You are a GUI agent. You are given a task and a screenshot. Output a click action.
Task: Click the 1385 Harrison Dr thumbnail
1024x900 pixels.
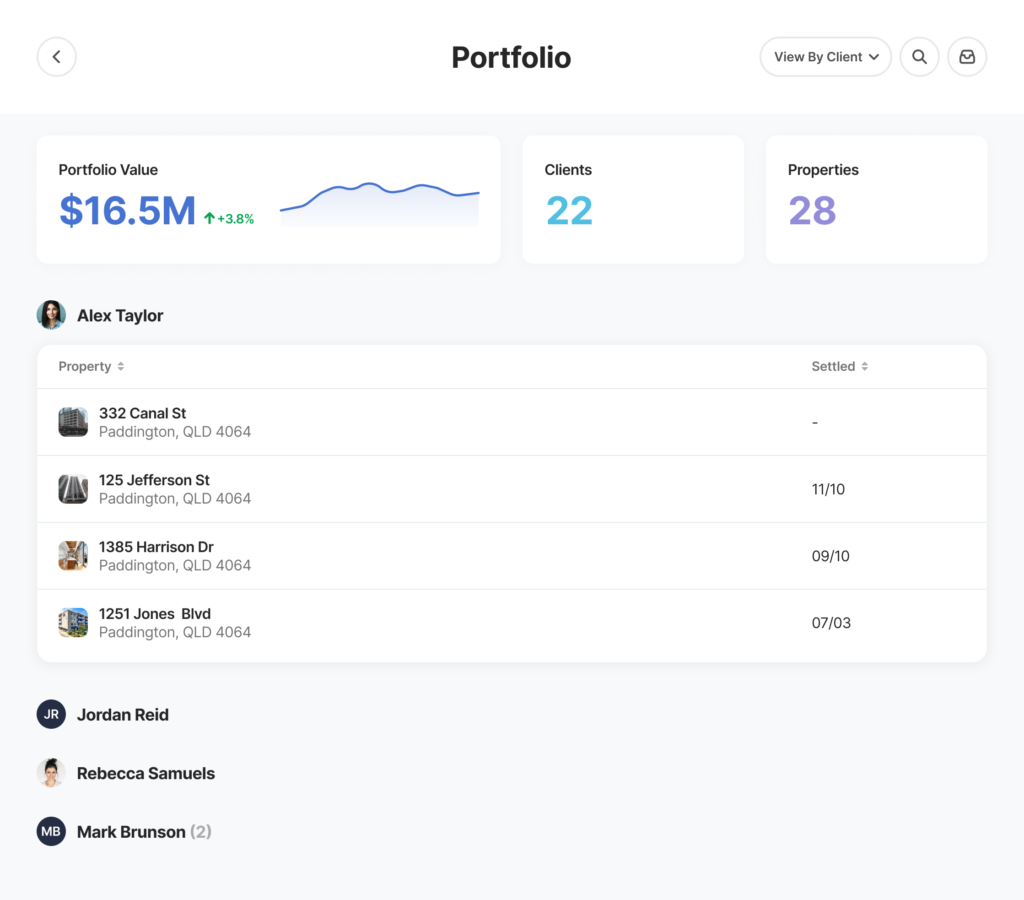tap(73, 556)
